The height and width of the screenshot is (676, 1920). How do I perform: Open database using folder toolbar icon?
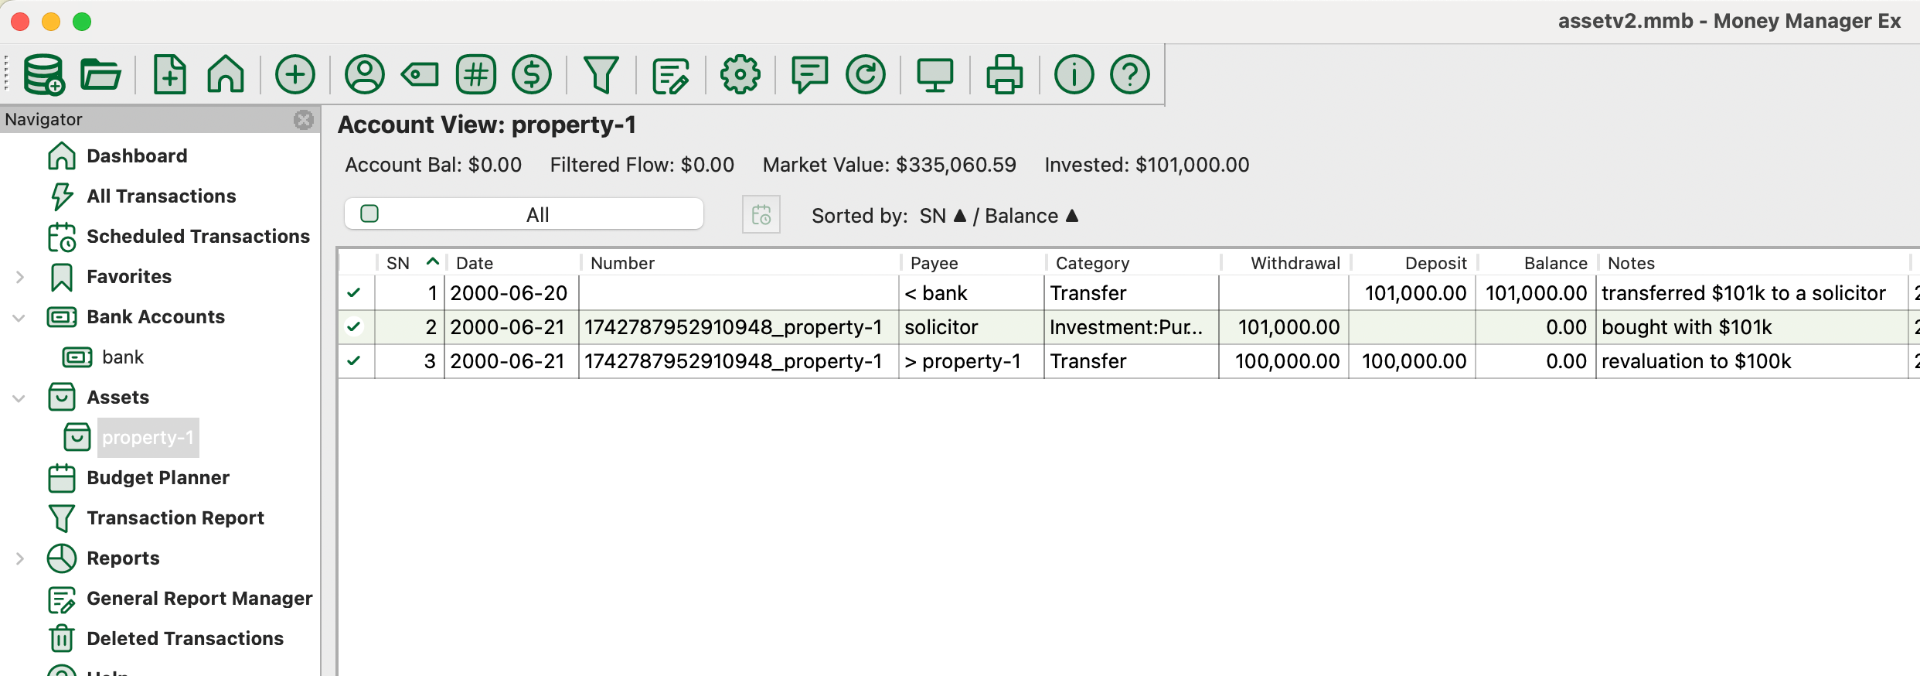(100, 74)
